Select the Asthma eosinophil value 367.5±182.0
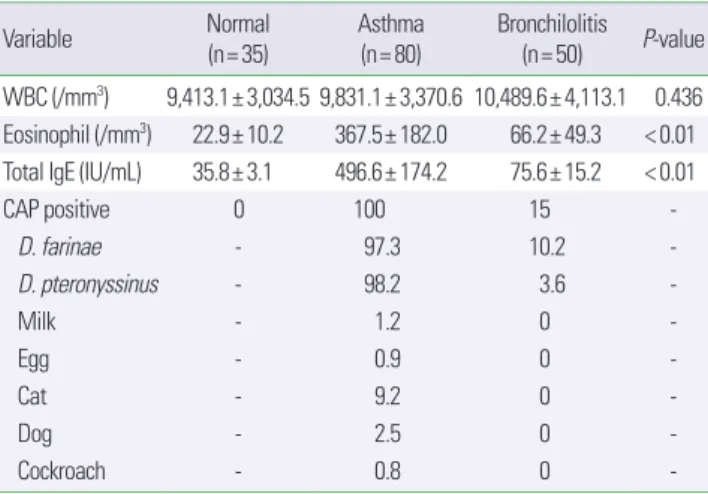 [391, 135]
